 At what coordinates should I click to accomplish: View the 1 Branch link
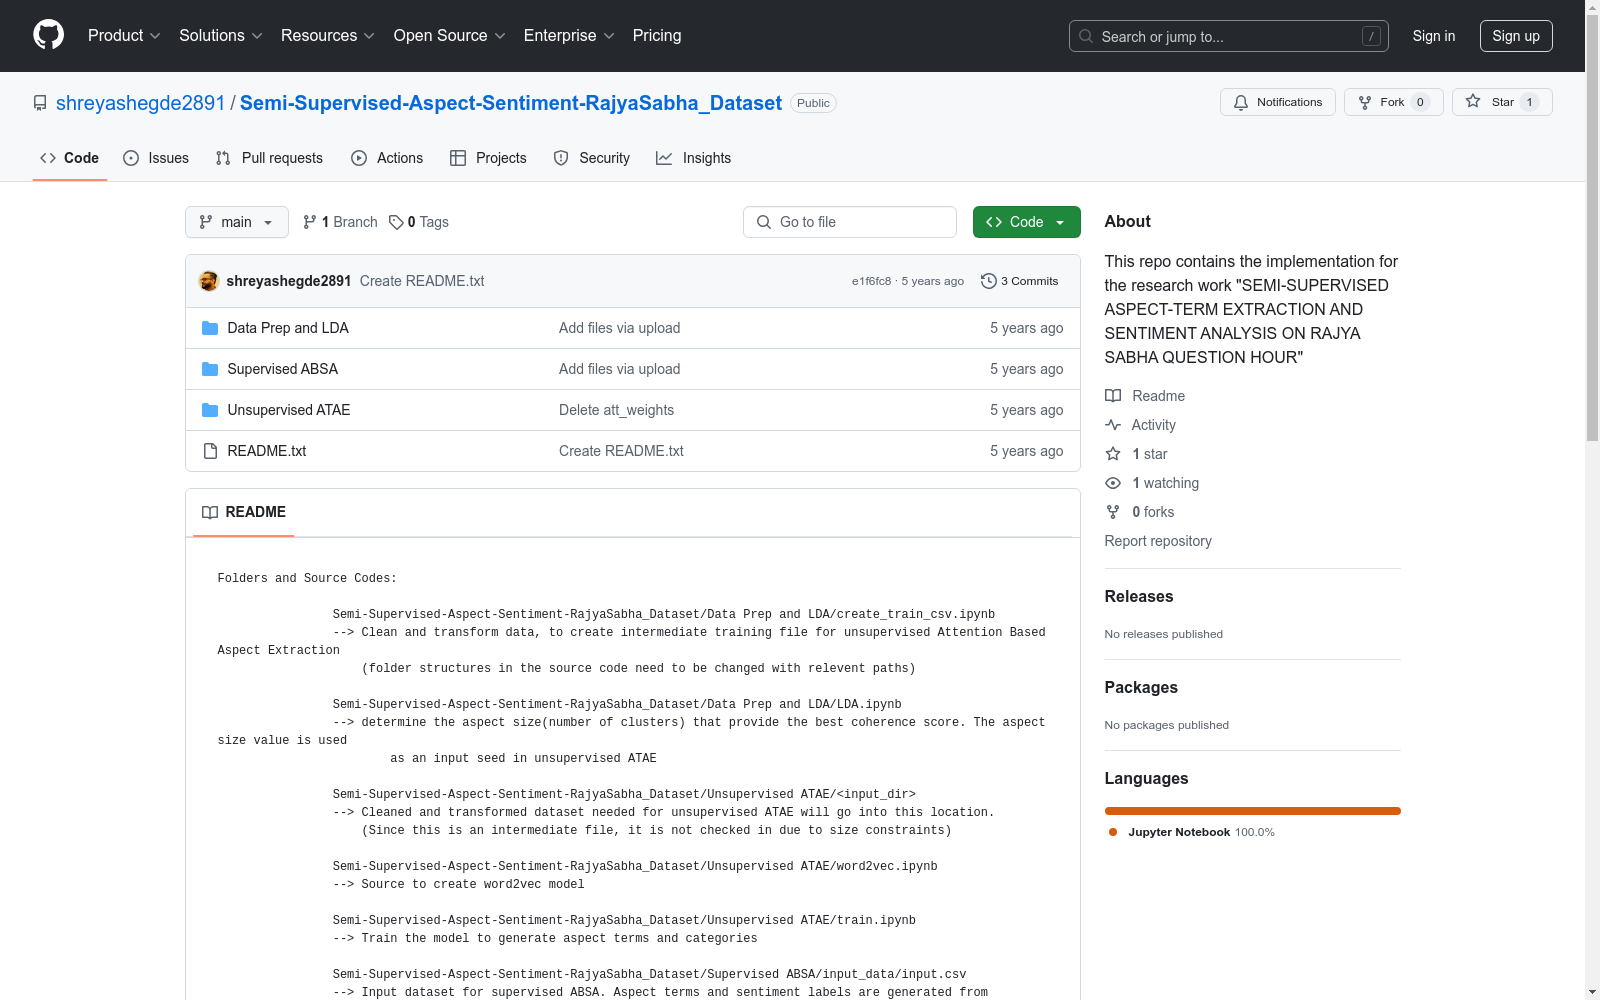coord(340,222)
